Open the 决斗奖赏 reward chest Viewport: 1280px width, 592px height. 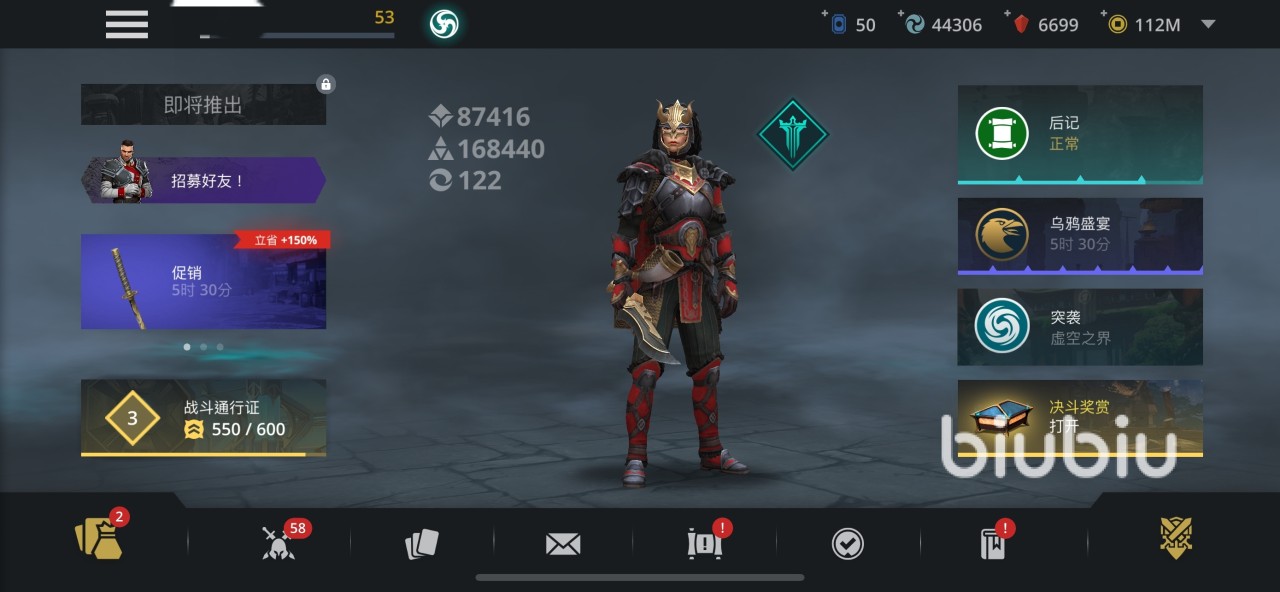tap(1080, 418)
